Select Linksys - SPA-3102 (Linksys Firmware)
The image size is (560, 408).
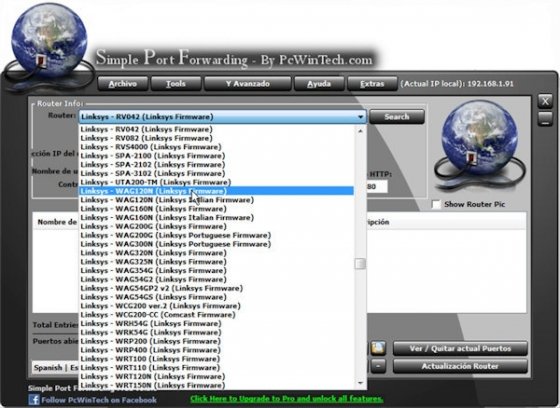point(216,173)
